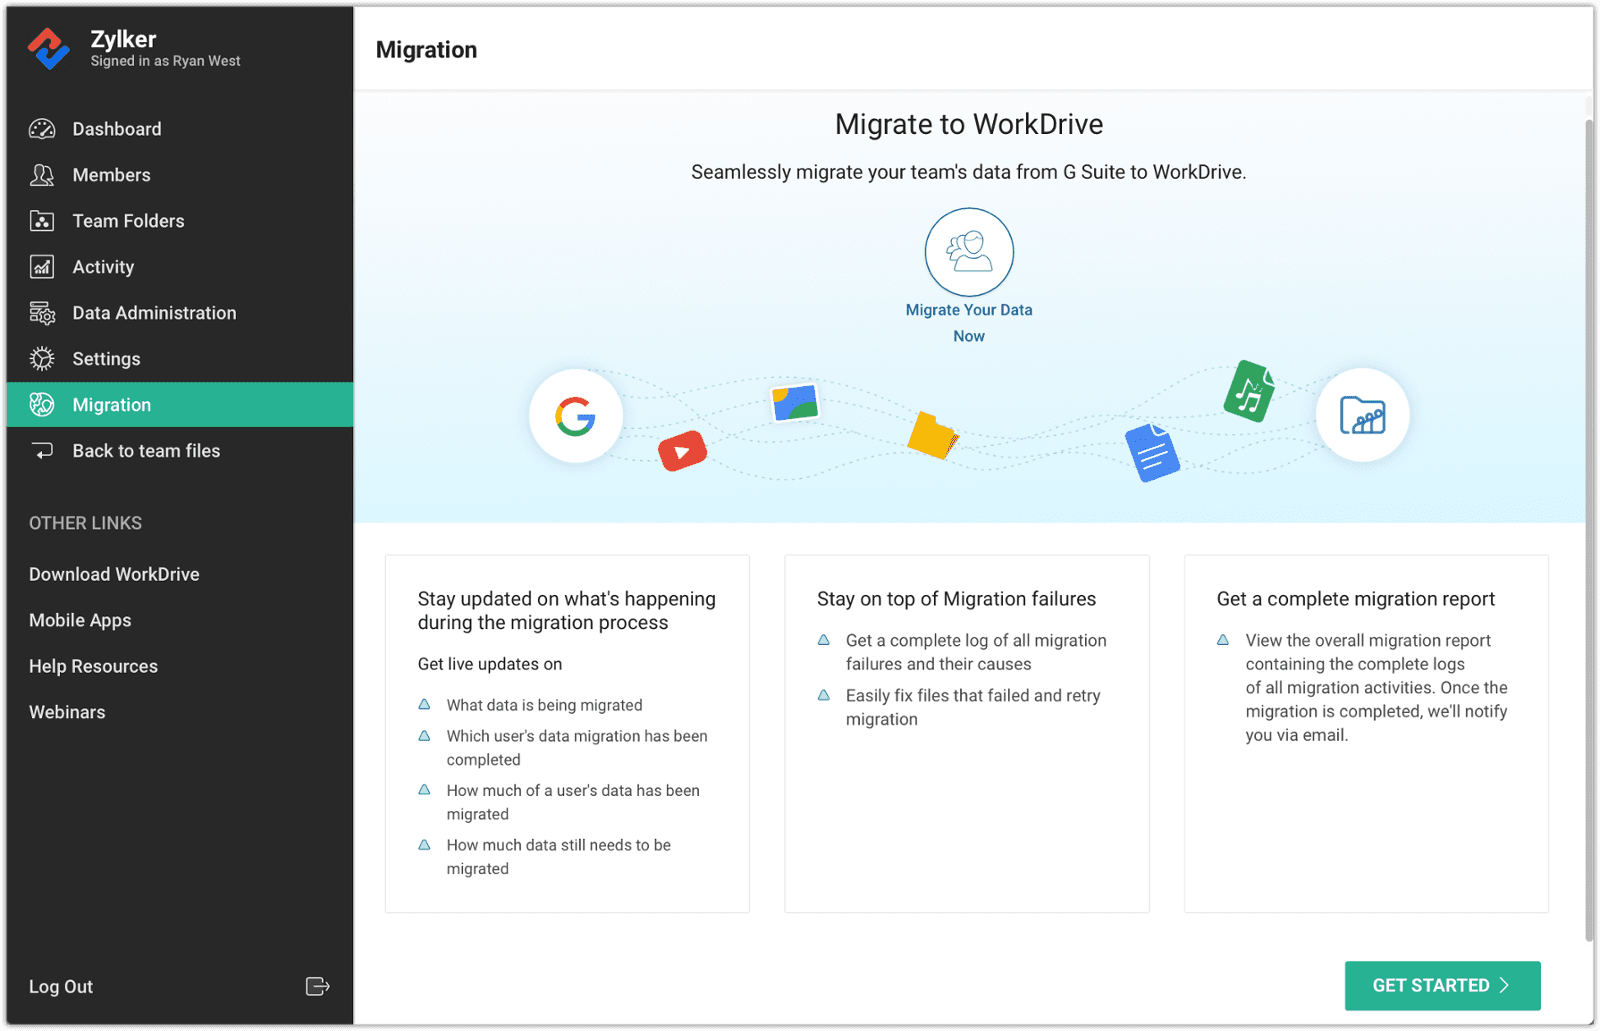
Task: Select Migration in the sidebar menu
Action: [112, 405]
